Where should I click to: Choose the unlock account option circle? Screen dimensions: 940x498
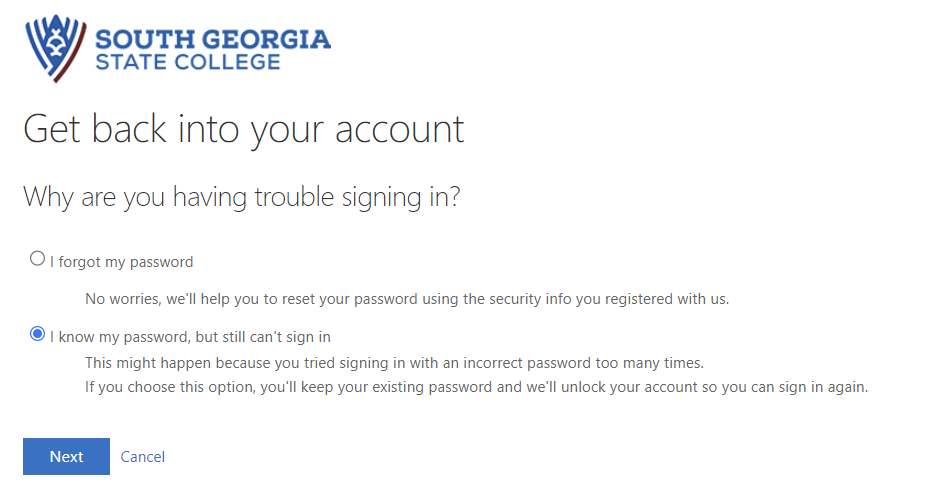click(38, 334)
